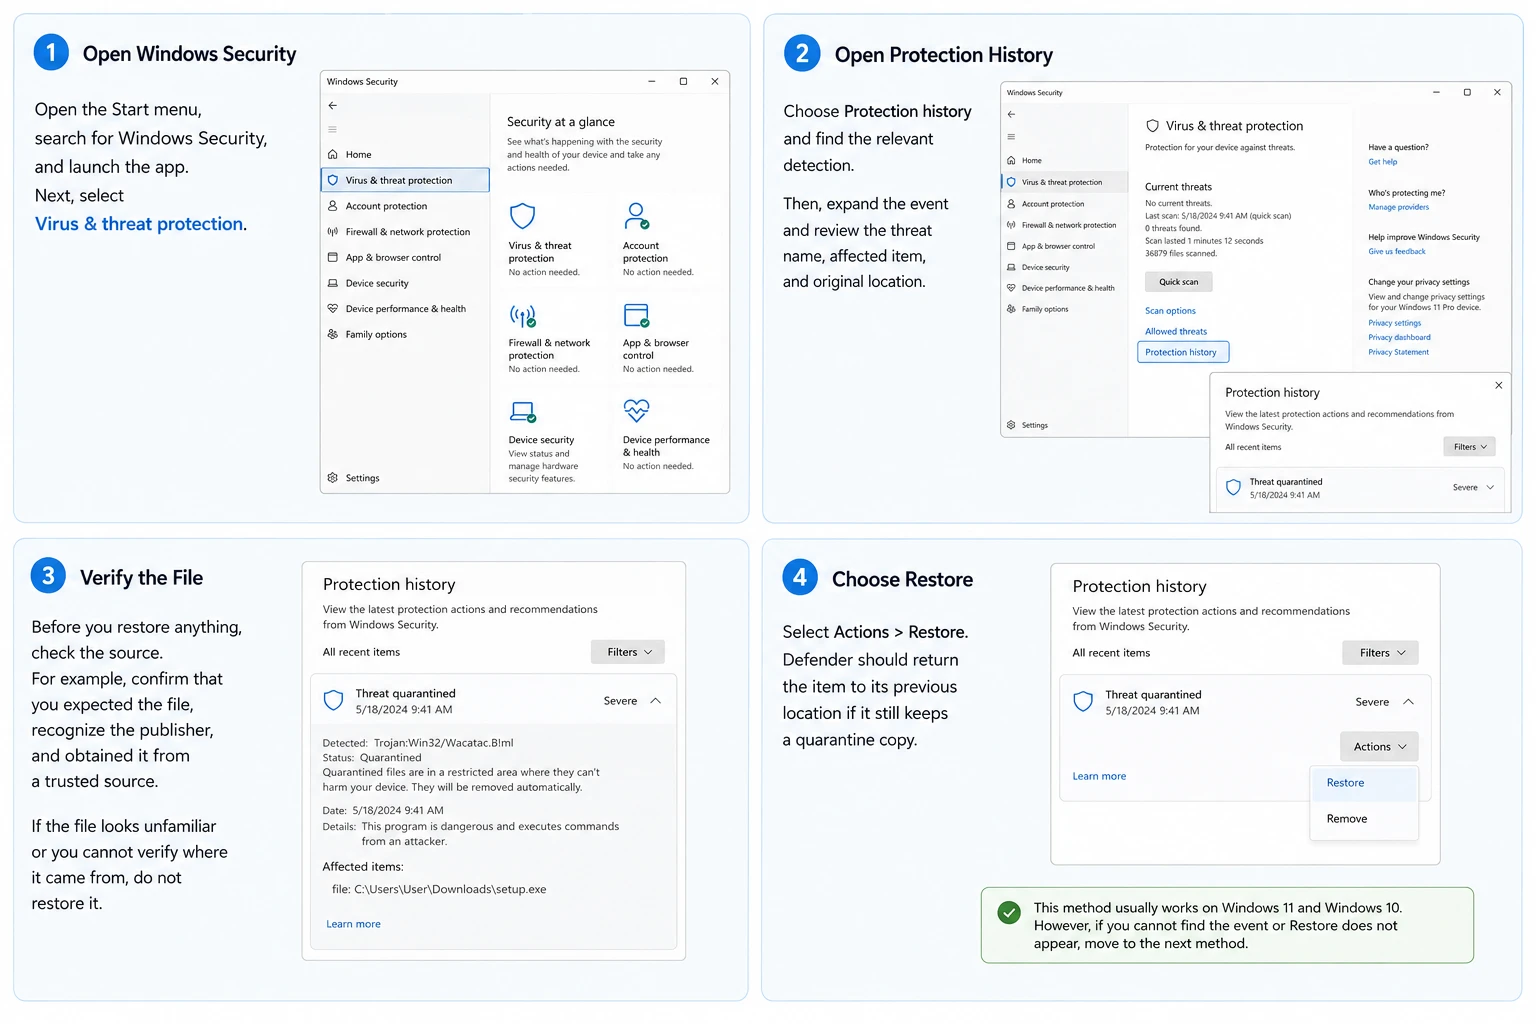Select Virus & threat protection in step 1 sidebar
The image size is (1536, 1024).
tap(405, 180)
